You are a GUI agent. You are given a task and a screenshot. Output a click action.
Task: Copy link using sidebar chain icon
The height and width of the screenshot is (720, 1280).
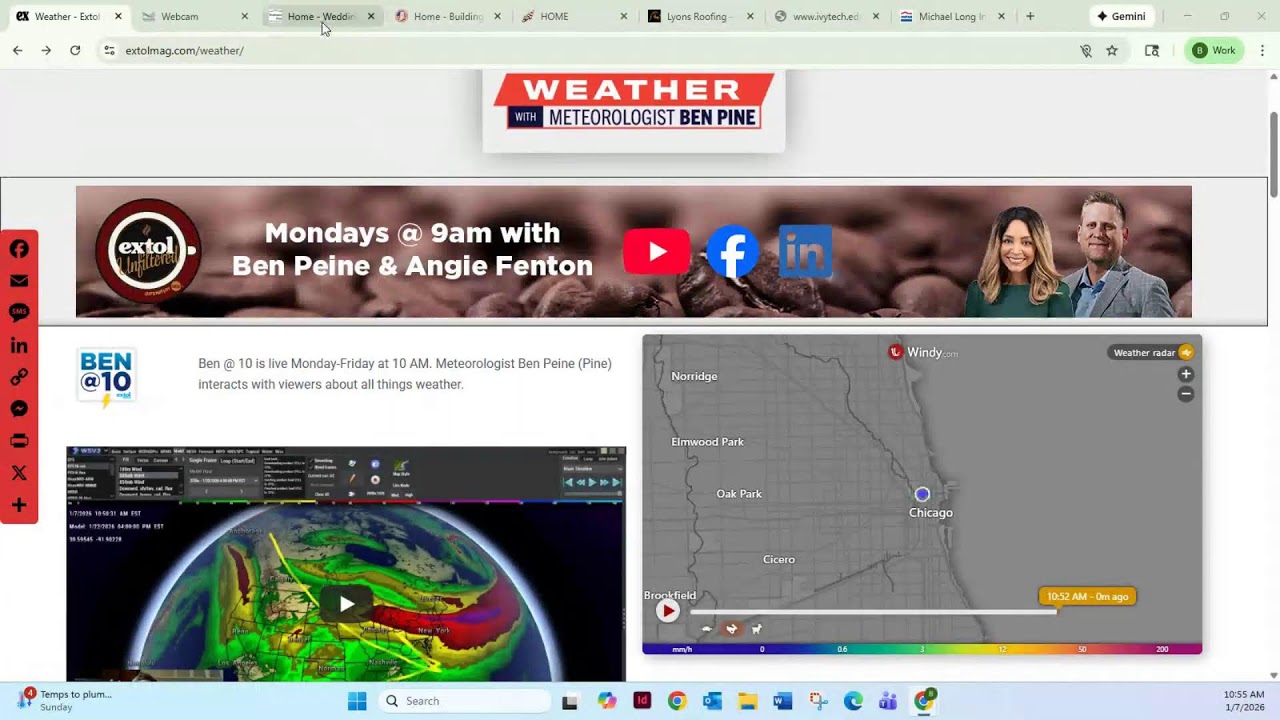pyautogui.click(x=19, y=377)
